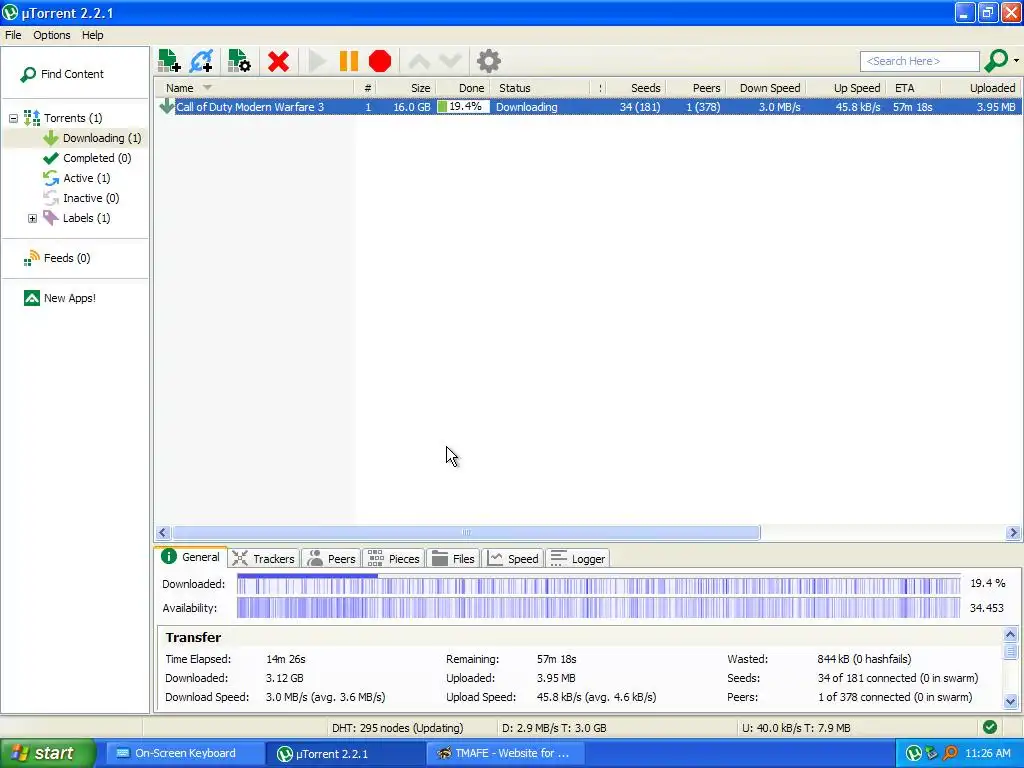Click inside the Search Here field
The height and width of the screenshot is (768, 1024).
[920, 61]
